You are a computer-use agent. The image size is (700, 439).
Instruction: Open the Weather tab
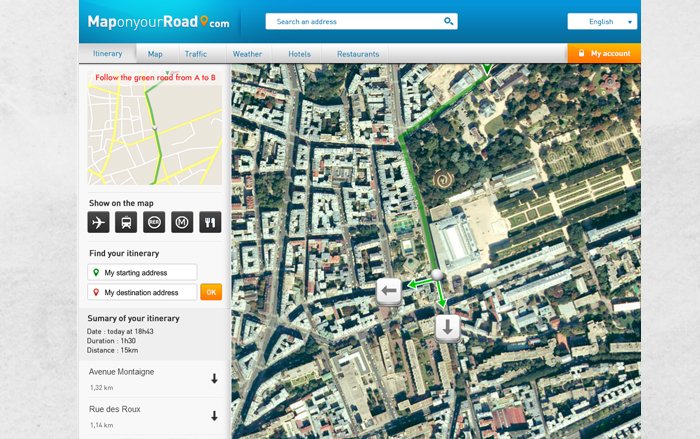tap(247, 54)
